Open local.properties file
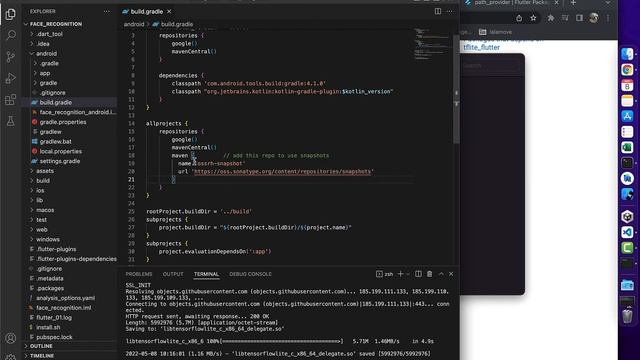The height and width of the screenshot is (360, 640). 60,151
